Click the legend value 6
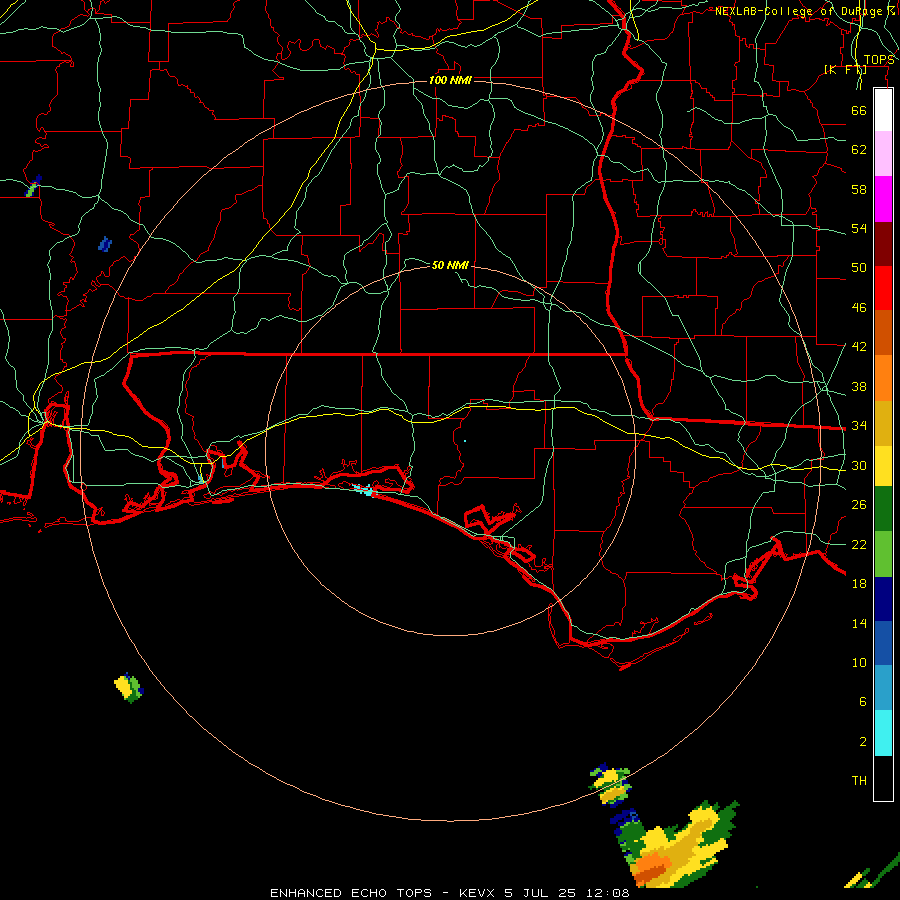The height and width of the screenshot is (900, 900). coord(863,702)
